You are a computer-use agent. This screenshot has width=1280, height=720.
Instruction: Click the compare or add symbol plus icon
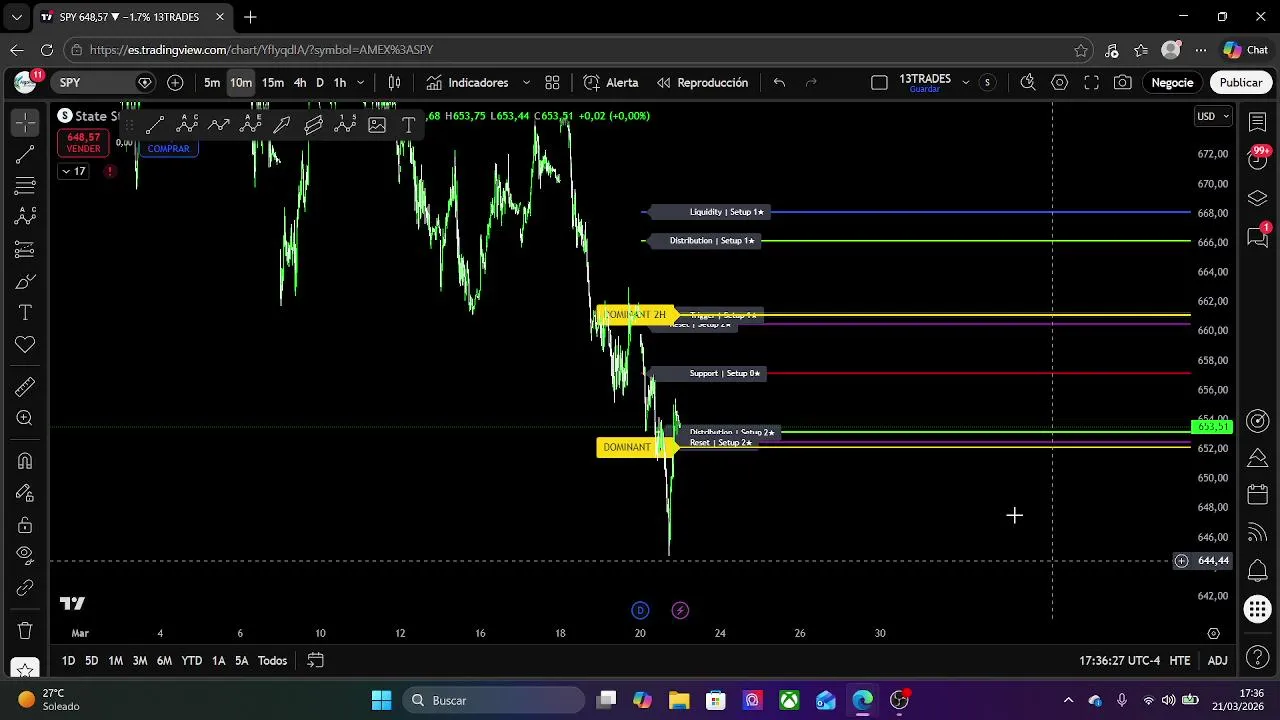pos(175,83)
